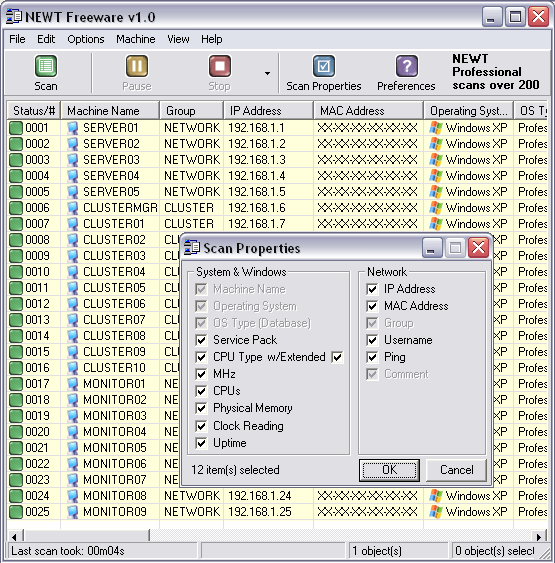This screenshot has width=555, height=563.
Task: Click the scrollbar right arrow
Action: click(539, 537)
